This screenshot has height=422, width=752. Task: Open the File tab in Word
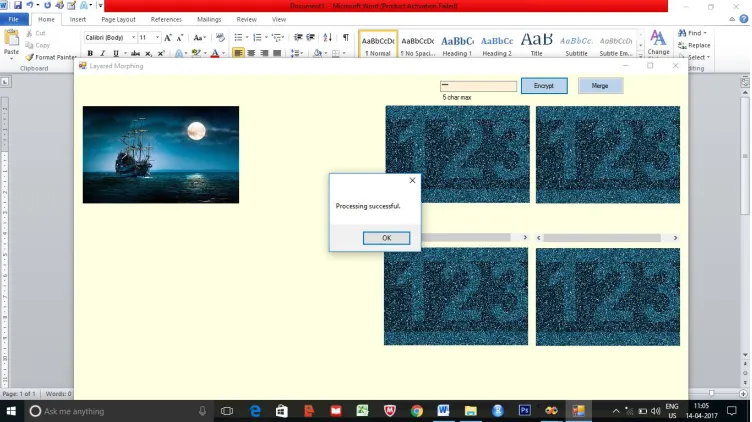click(13, 19)
